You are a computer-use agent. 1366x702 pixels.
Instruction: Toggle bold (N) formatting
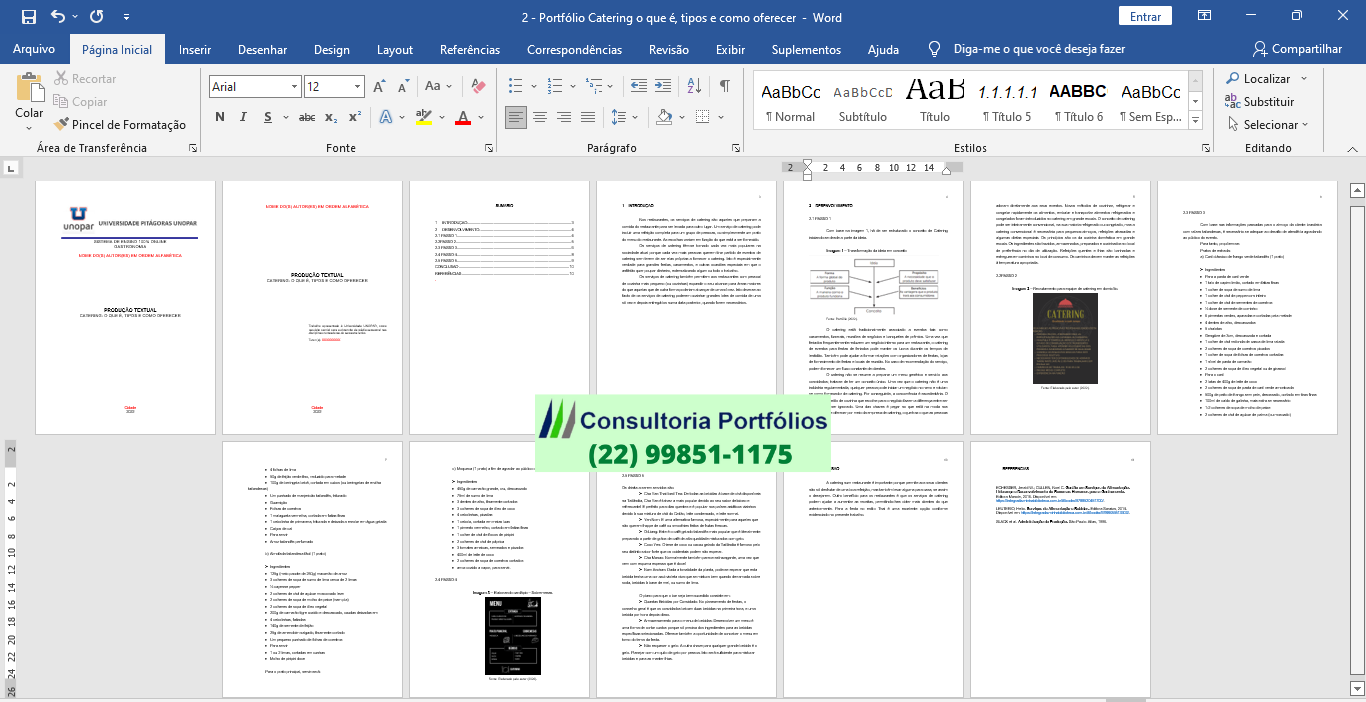219,117
